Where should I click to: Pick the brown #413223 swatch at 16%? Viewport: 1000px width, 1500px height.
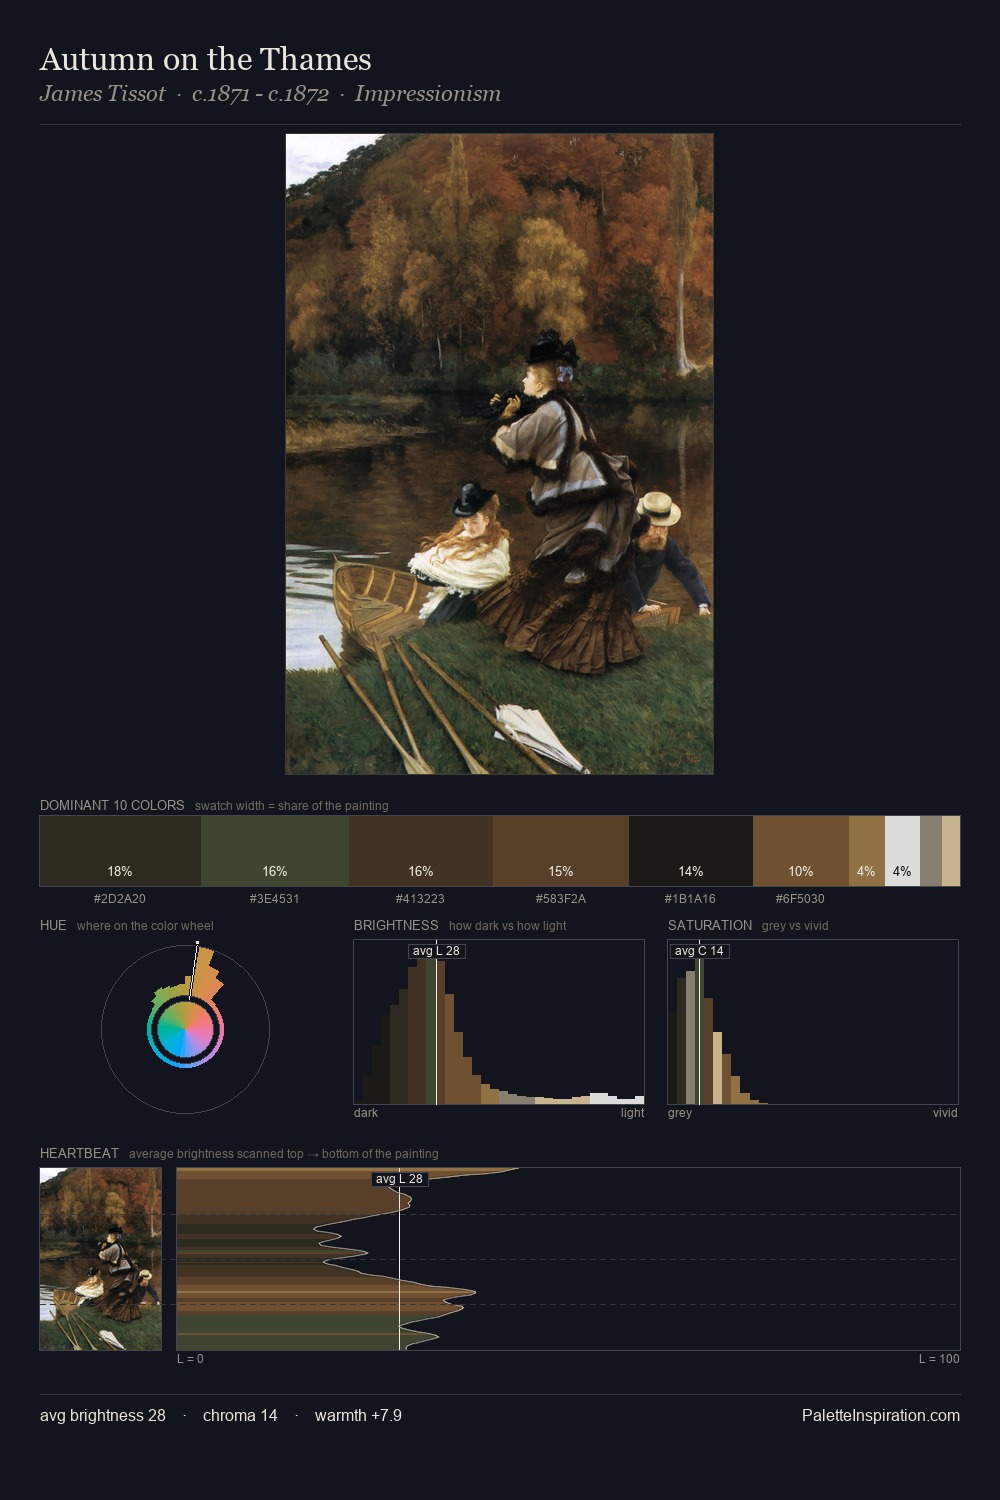pos(421,851)
